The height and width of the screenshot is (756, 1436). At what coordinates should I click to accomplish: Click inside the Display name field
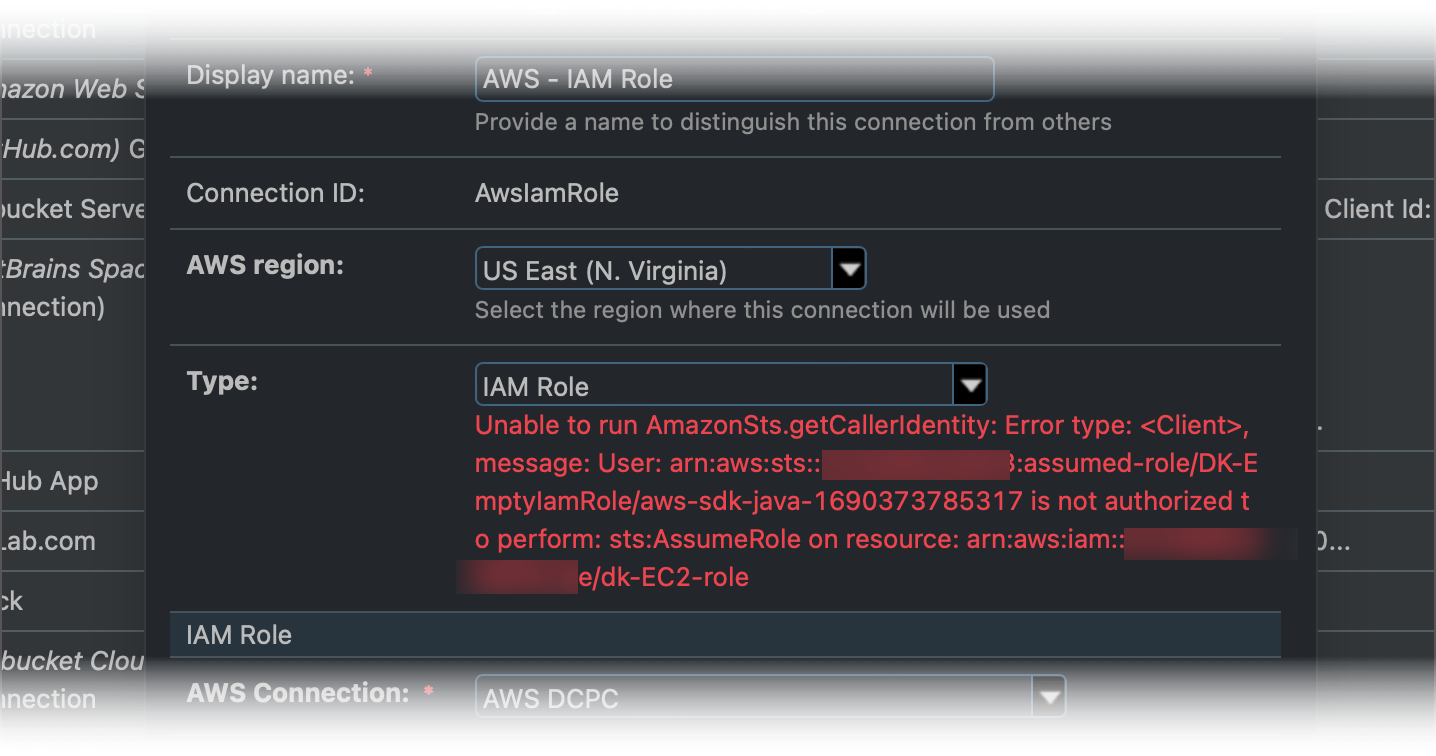point(733,78)
